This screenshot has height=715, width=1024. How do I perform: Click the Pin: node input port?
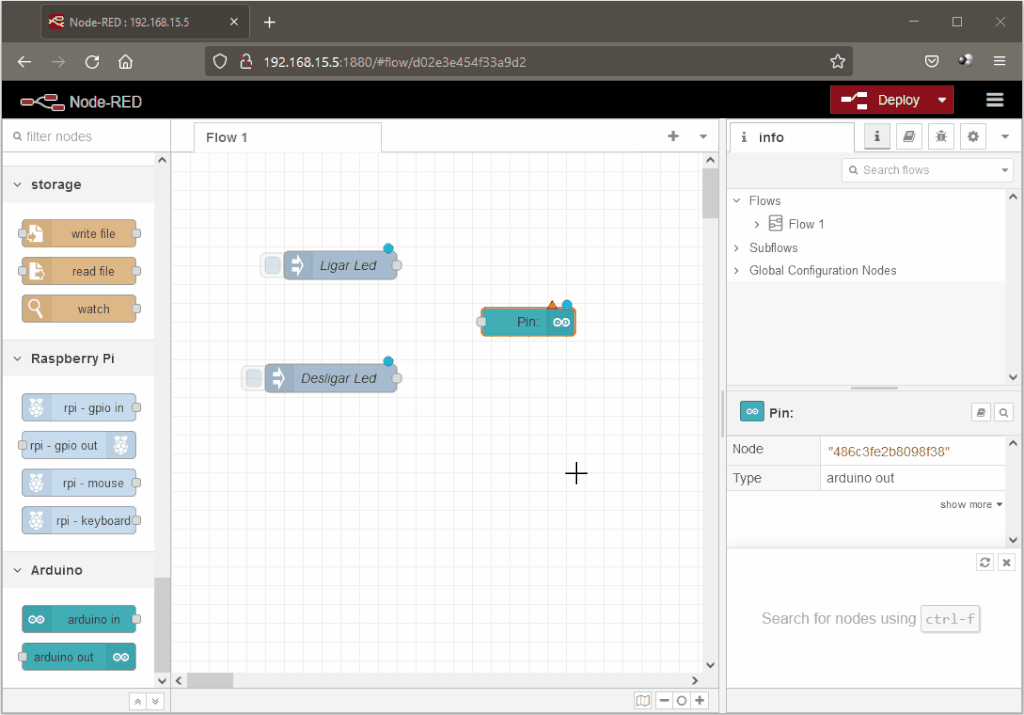click(481, 322)
